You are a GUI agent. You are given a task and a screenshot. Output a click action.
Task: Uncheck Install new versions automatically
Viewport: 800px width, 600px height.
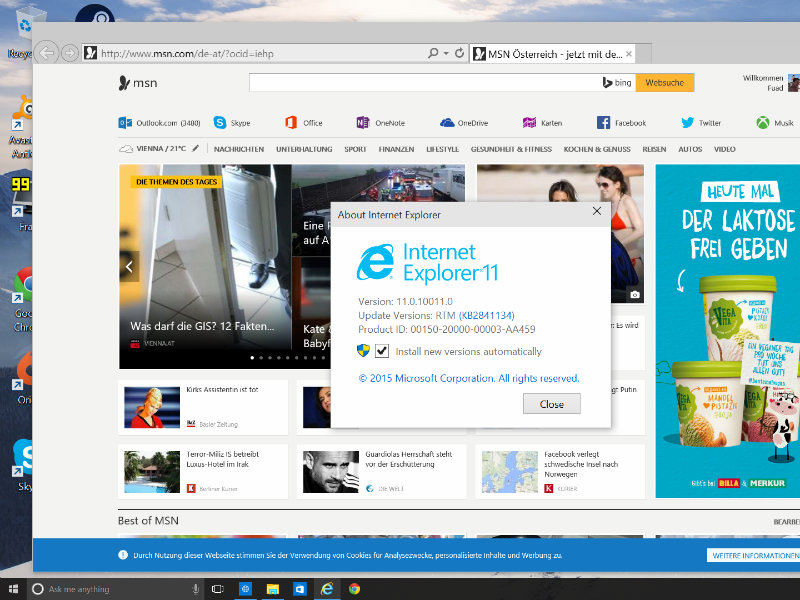point(382,351)
